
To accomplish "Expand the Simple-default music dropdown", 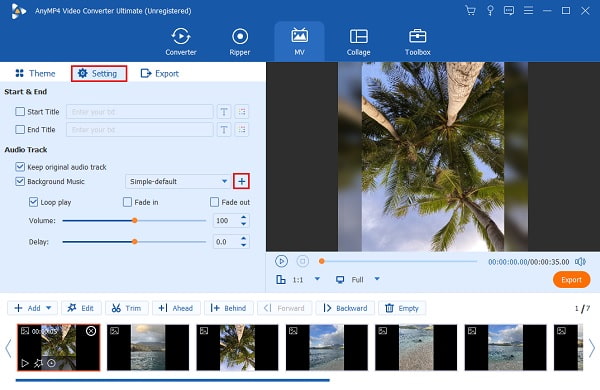I will (224, 181).
